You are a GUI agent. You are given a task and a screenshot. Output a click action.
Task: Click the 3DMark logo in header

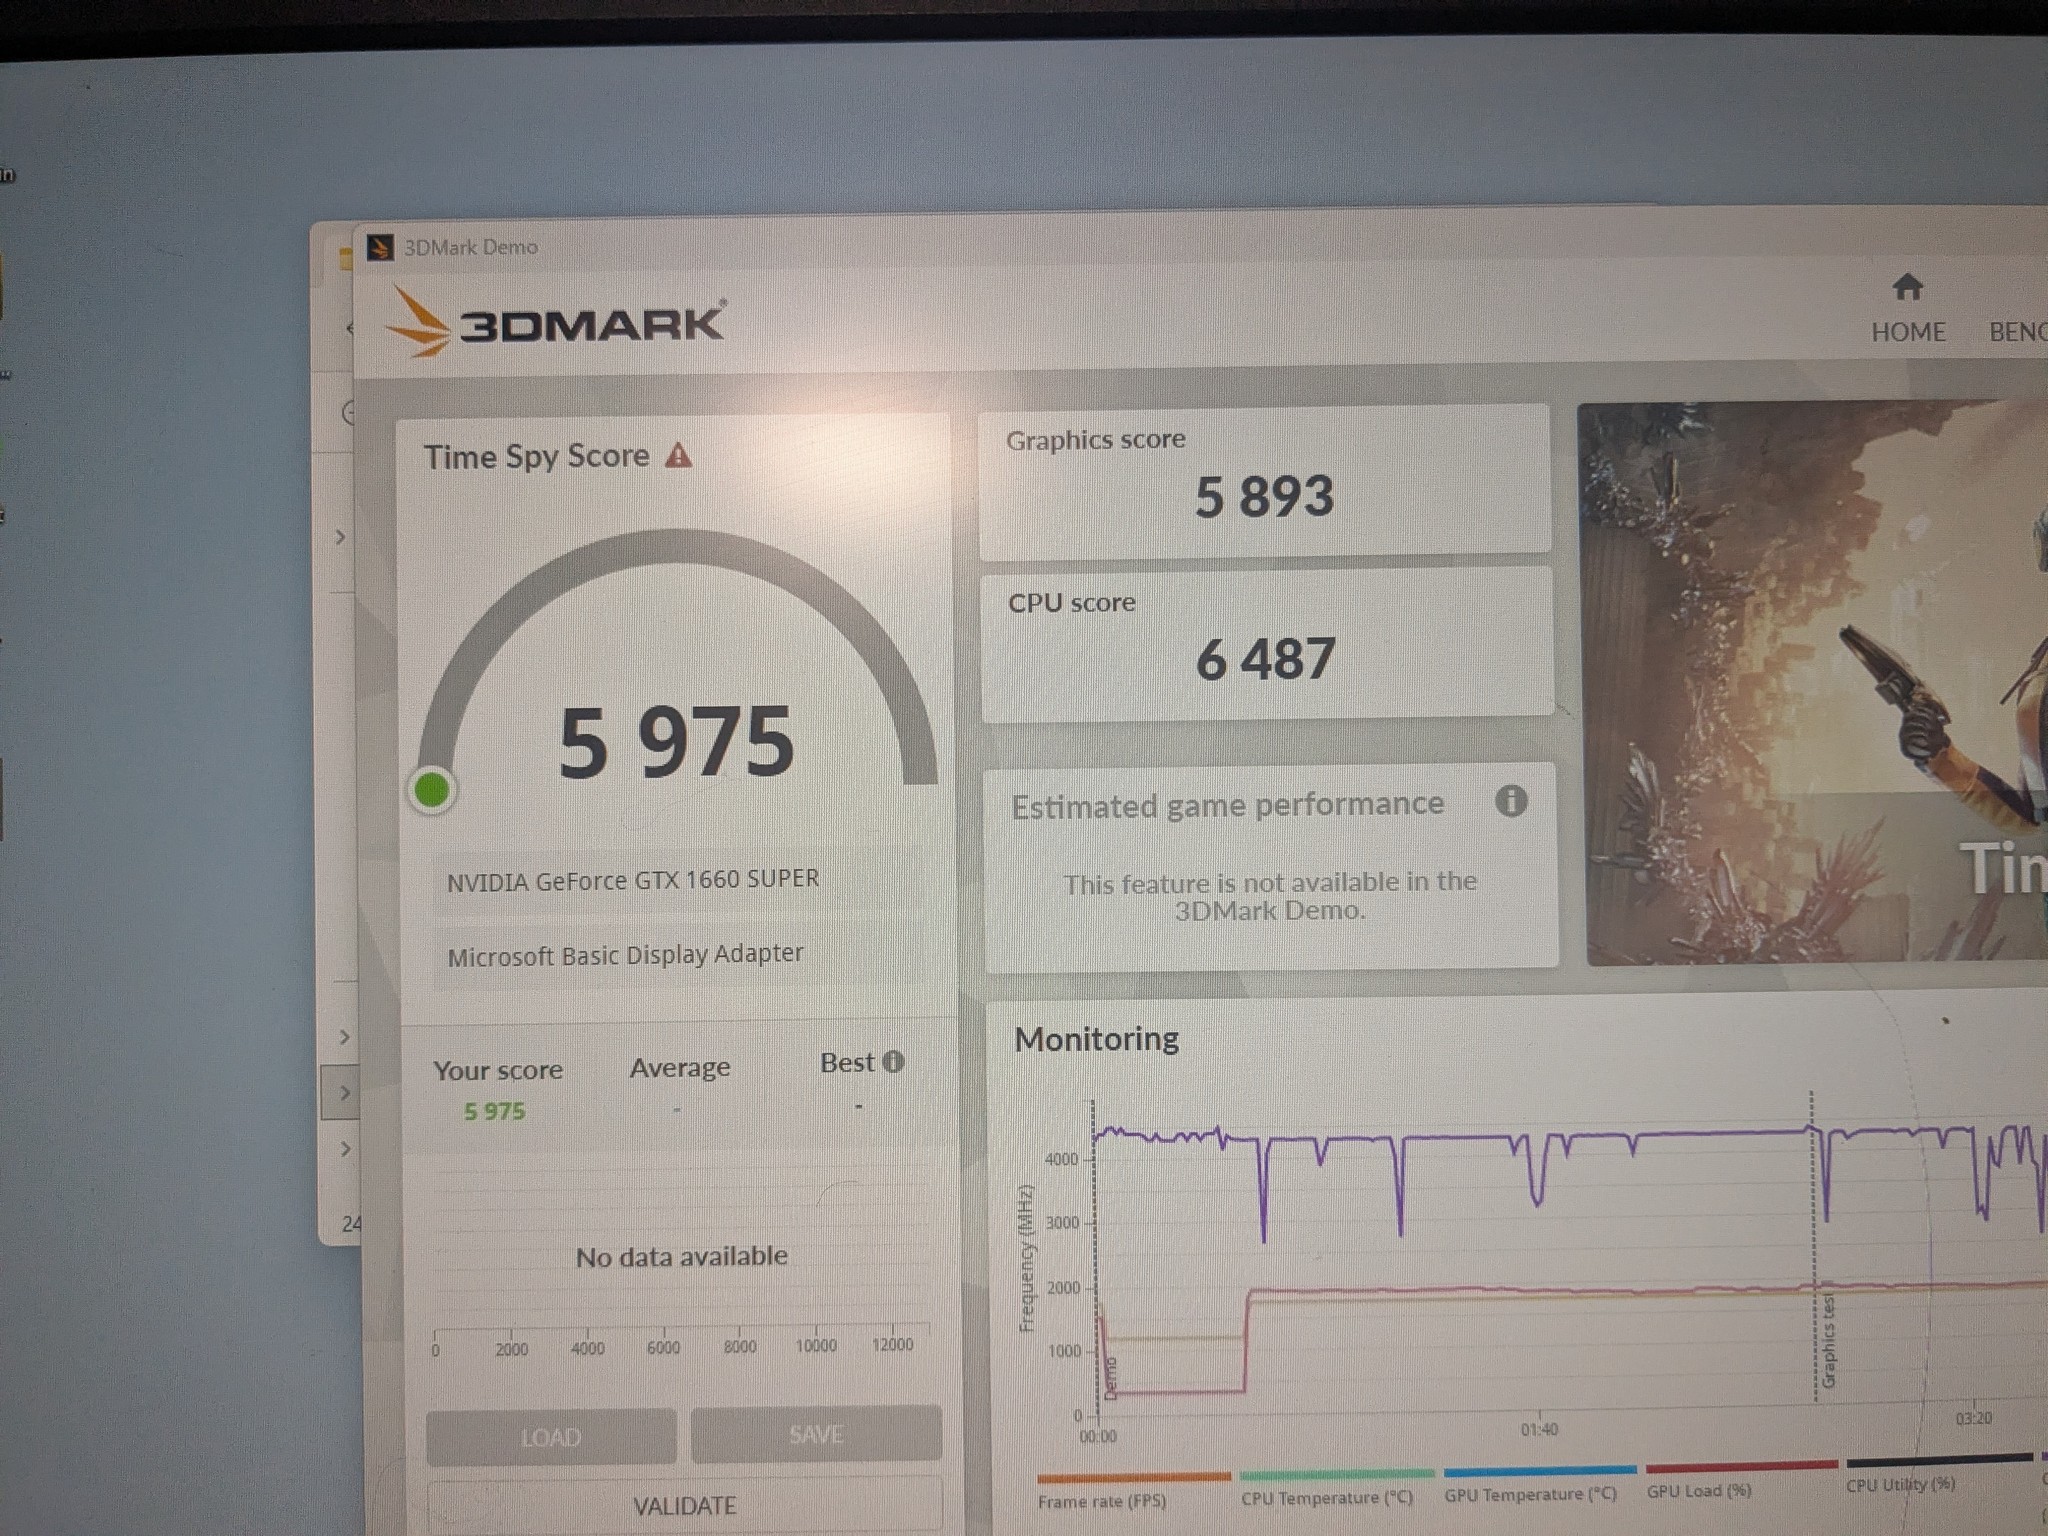pyautogui.click(x=554, y=321)
